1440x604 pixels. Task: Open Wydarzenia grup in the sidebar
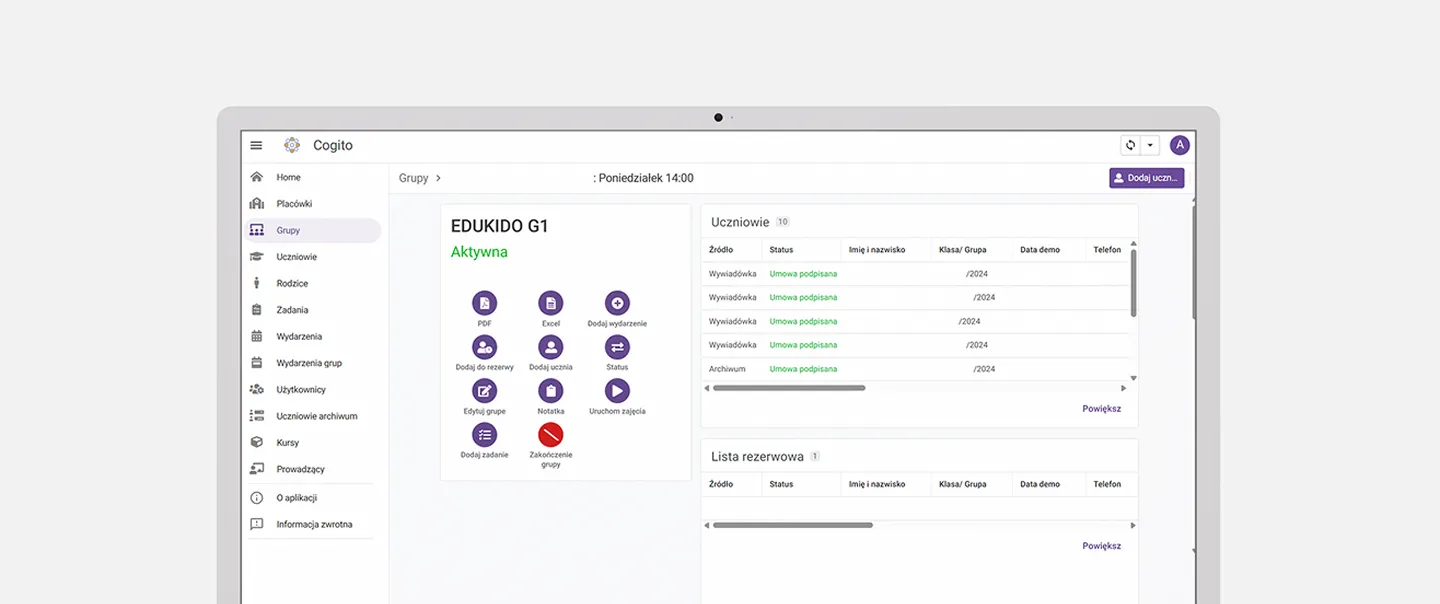(313, 363)
